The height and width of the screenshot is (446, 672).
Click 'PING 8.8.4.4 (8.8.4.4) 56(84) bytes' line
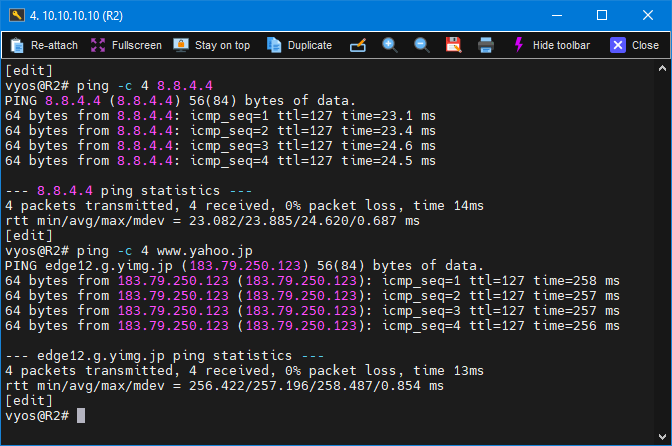[x=180, y=101]
